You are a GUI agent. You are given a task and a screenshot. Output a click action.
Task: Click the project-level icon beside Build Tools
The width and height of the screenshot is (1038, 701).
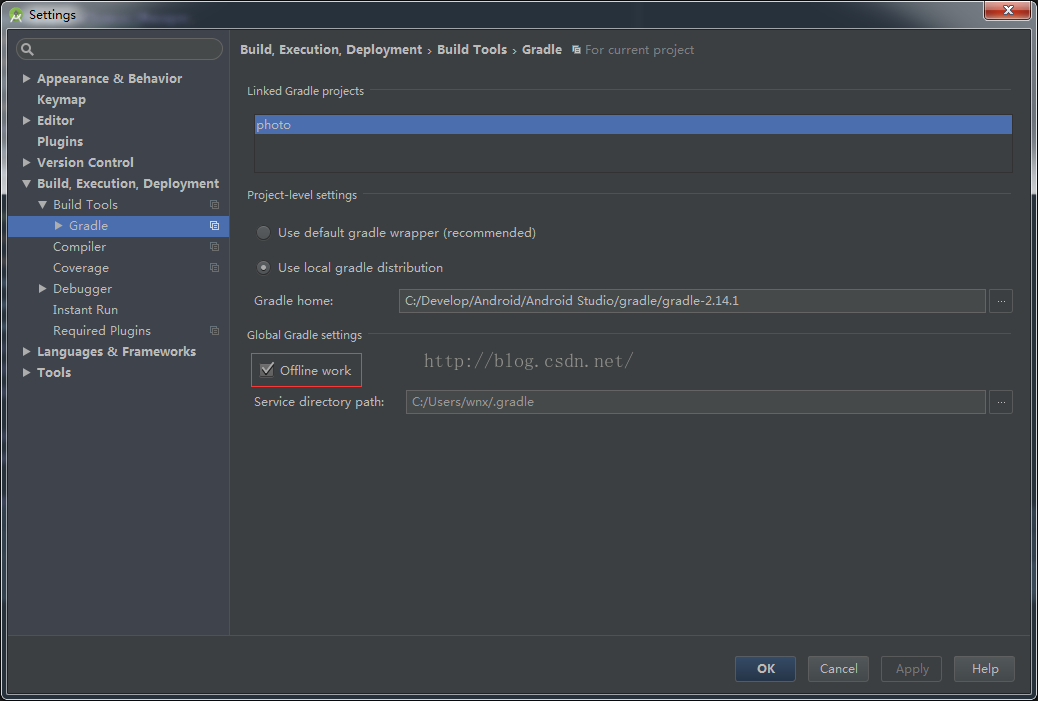214,205
